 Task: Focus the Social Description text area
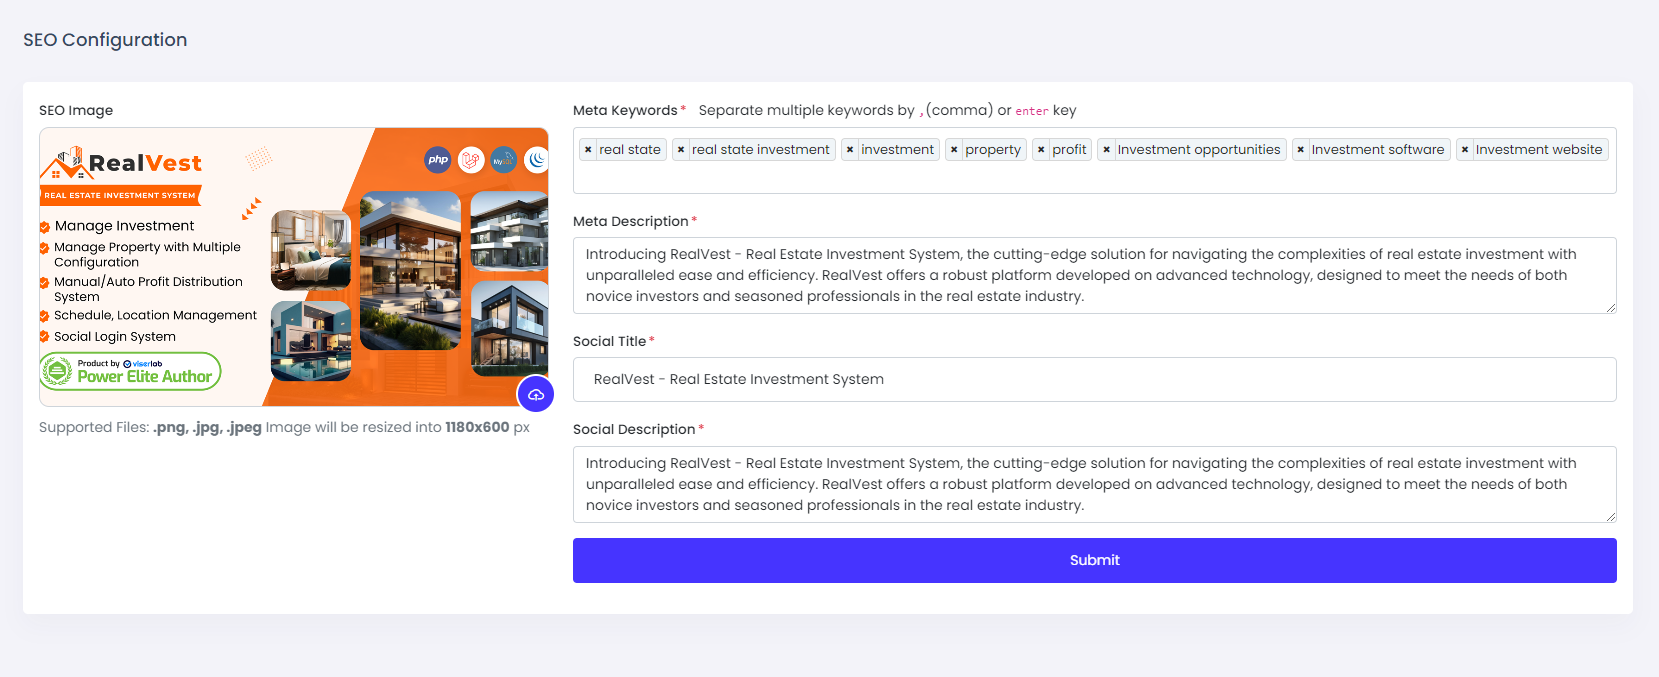click(1094, 484)
